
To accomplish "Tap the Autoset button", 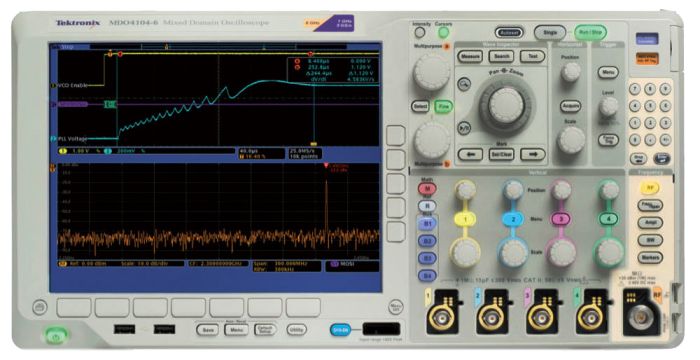I will [x=509, y=33].
